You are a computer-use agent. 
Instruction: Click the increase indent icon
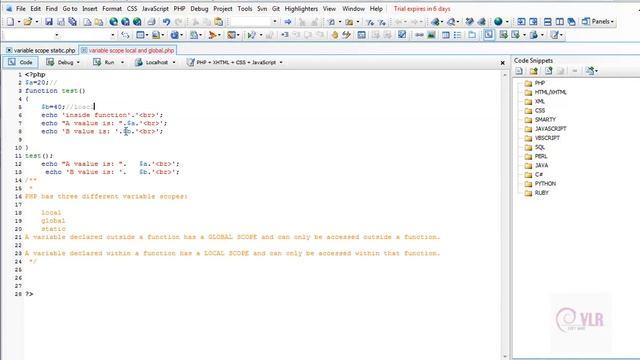(284, 35)
